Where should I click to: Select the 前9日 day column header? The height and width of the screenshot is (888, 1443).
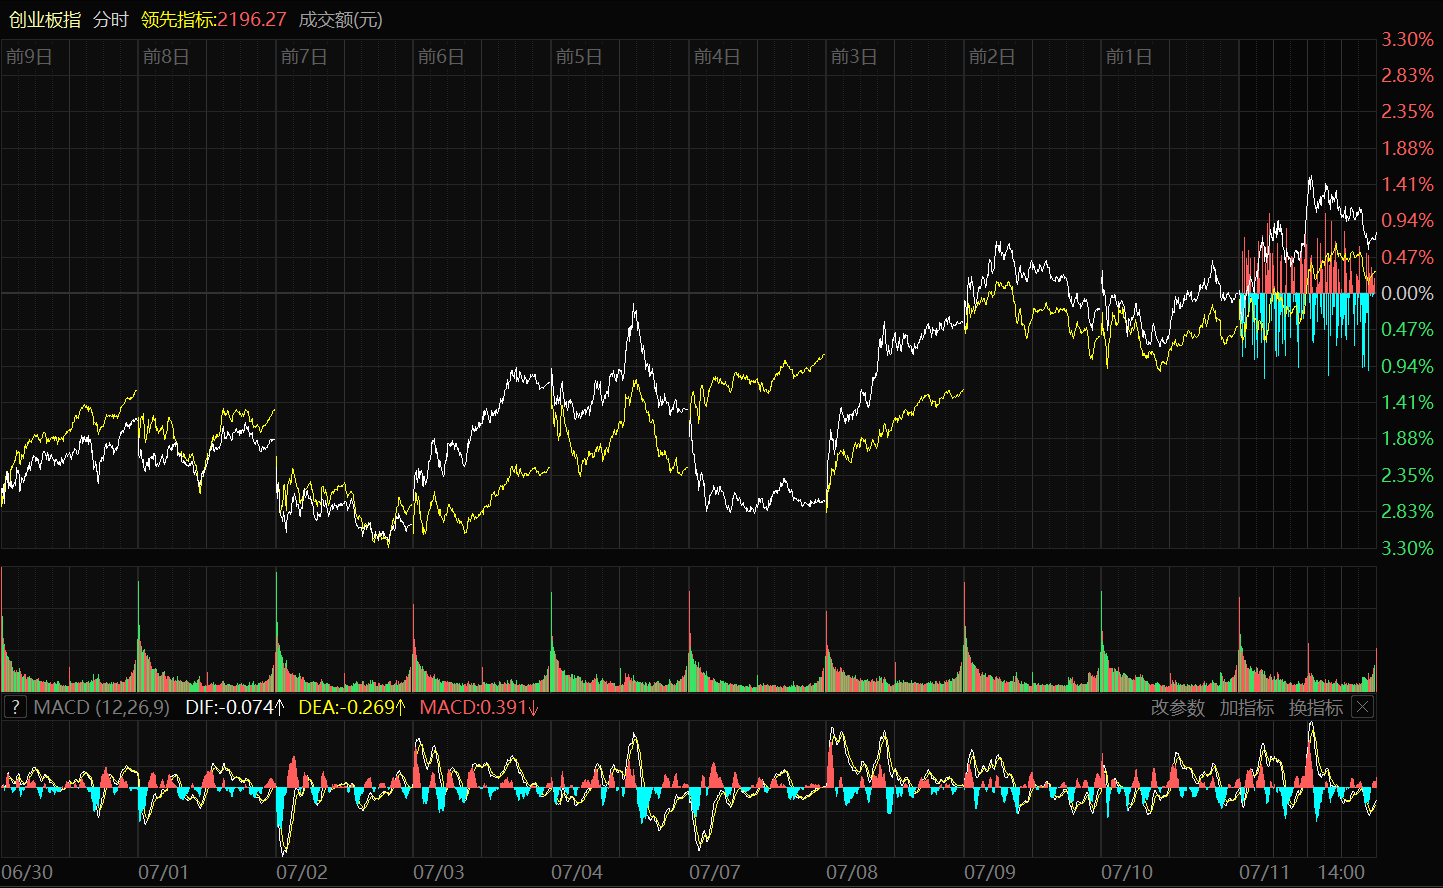point(29,57)
